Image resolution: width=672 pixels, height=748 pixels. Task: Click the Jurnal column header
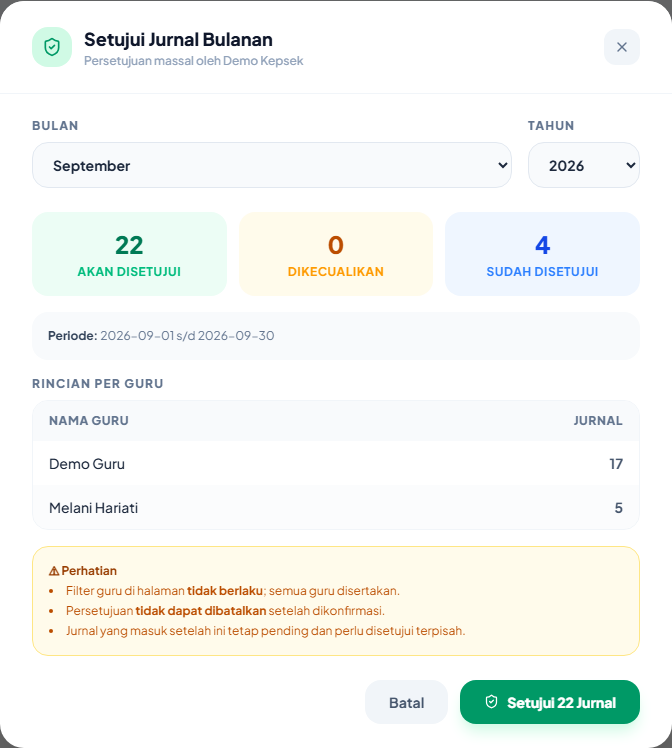point(598,421)
